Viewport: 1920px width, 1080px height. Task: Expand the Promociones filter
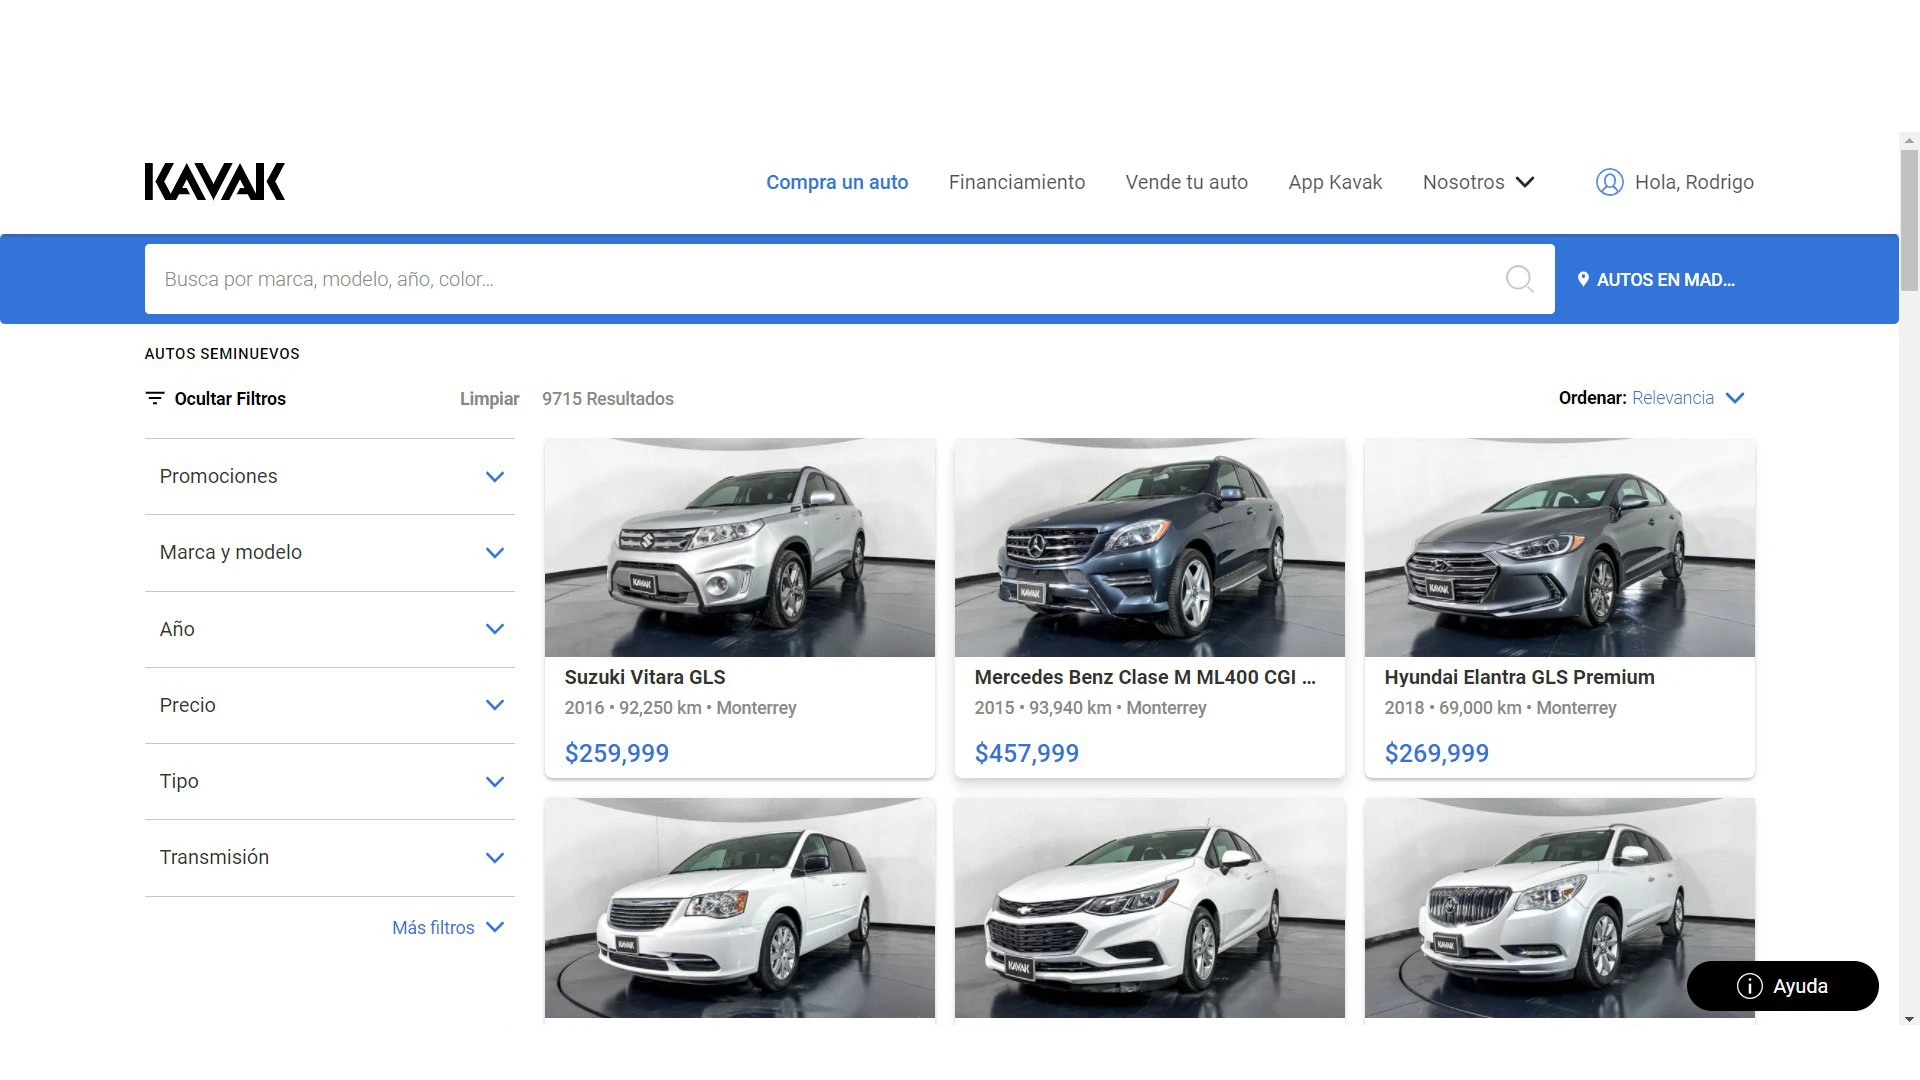(330, 477)
